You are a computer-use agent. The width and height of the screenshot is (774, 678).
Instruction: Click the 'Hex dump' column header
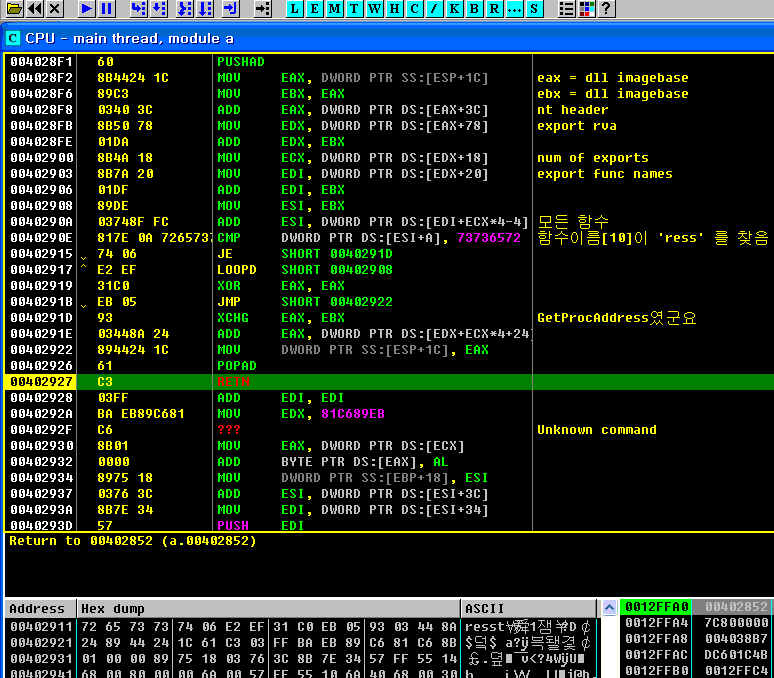tap(269, 608)
